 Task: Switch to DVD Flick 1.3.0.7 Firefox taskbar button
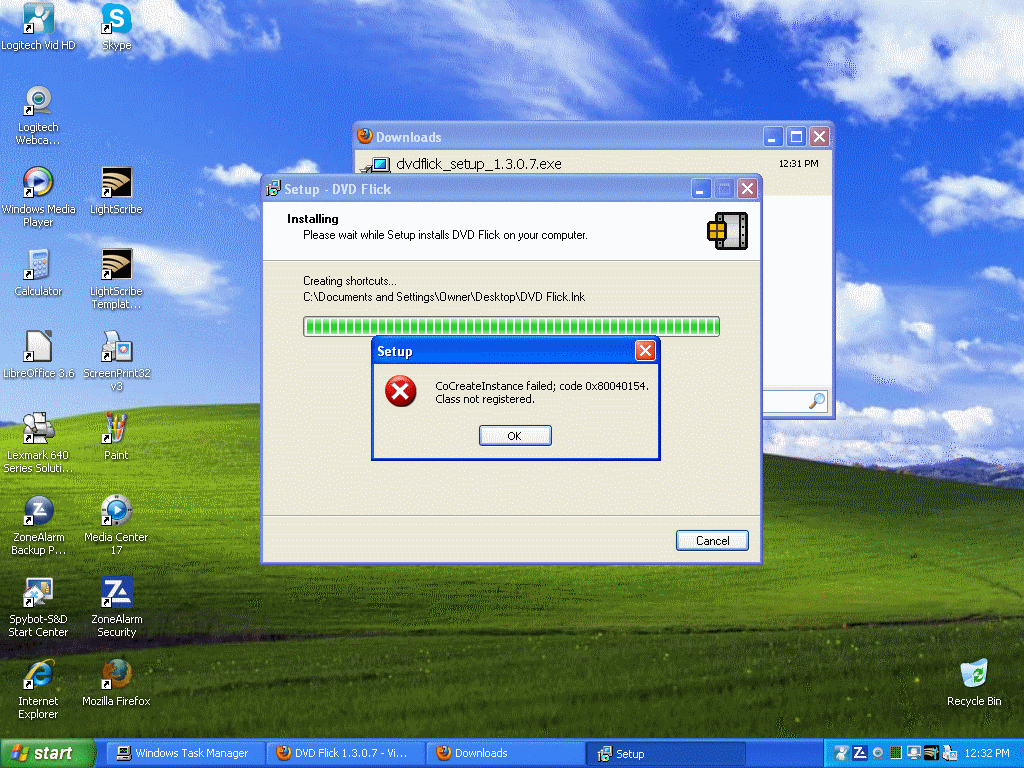click(x=345, y=754)
